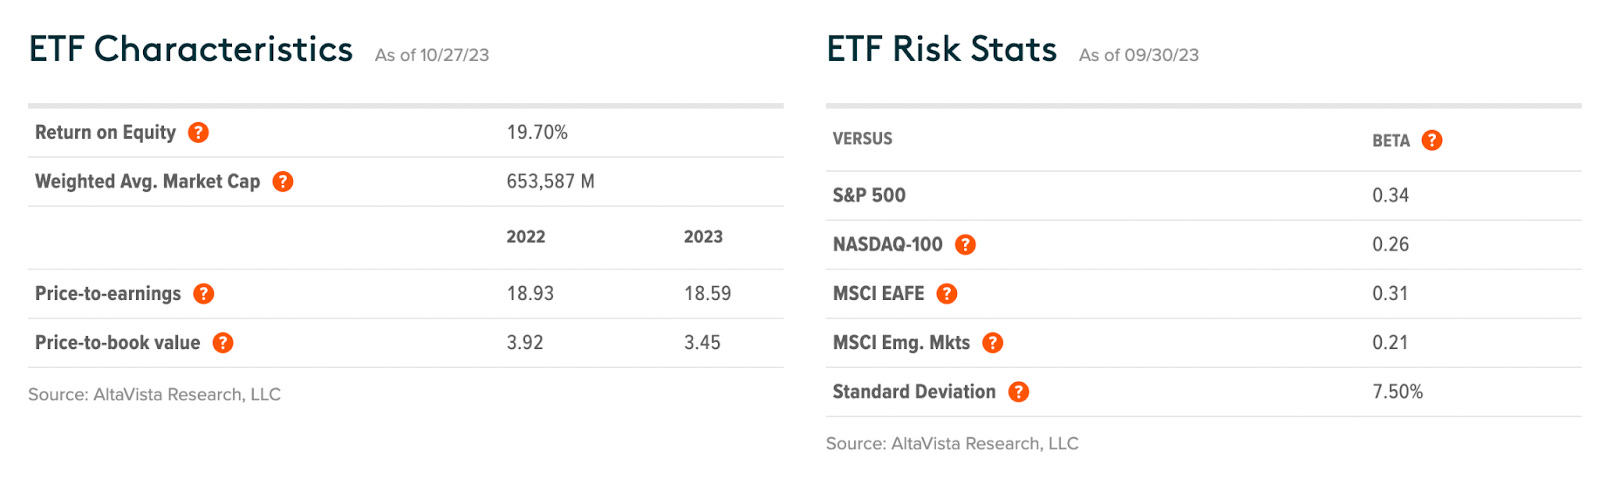Select the 2023 column header
1600x482 pixels.
[703, 237]
